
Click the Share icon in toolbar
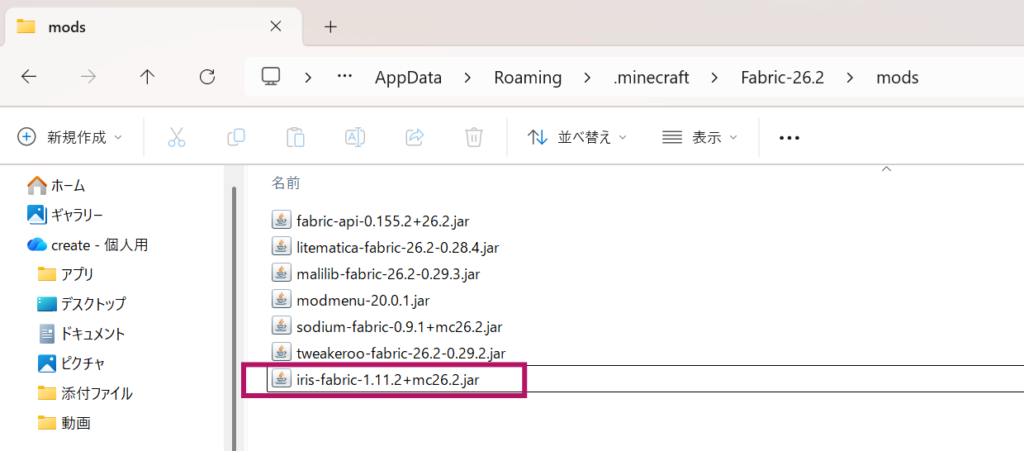[x=414, y=137]
